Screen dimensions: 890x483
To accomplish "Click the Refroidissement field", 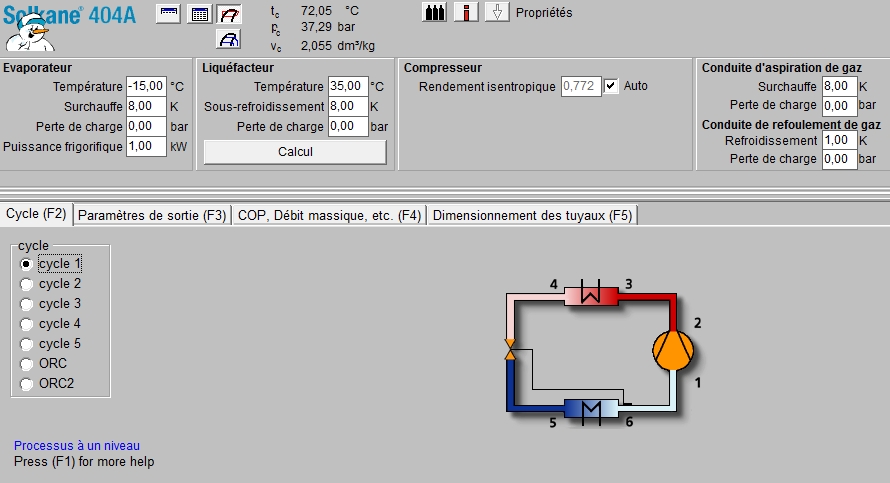I will [839, 140].
